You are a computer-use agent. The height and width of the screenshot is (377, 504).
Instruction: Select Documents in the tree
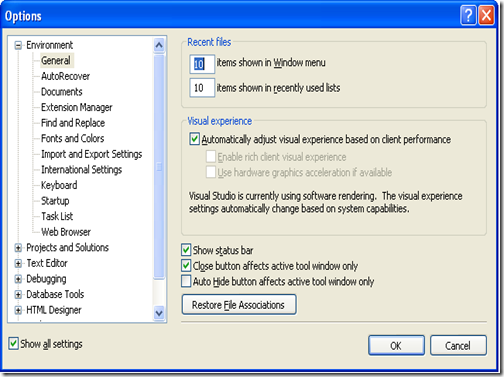[62, 92]
